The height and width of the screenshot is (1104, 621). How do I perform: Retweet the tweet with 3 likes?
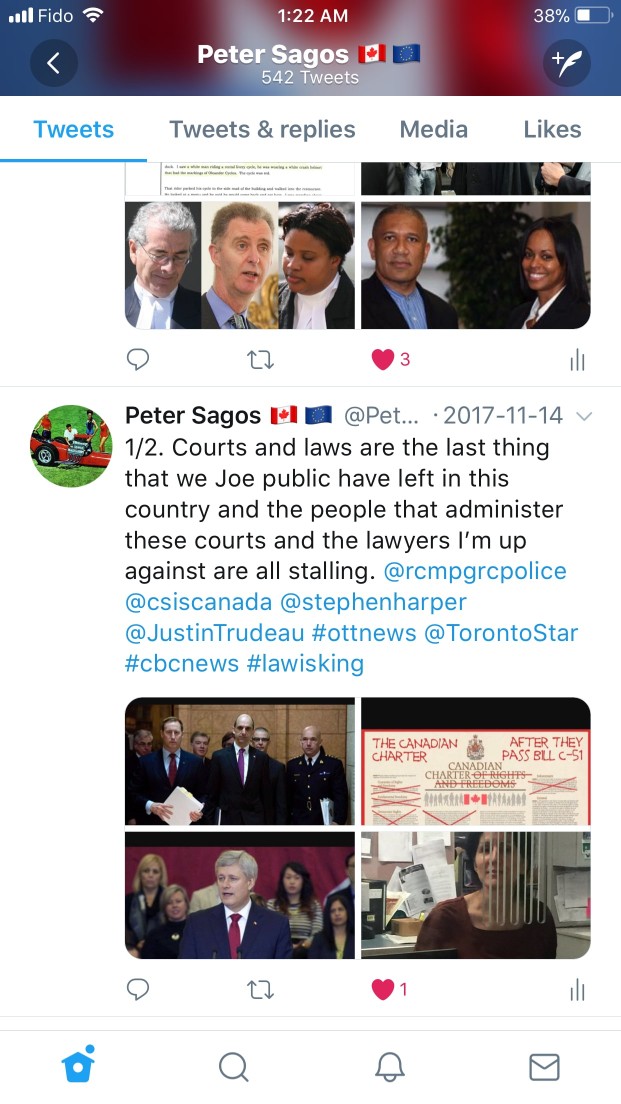click(261, 360)
